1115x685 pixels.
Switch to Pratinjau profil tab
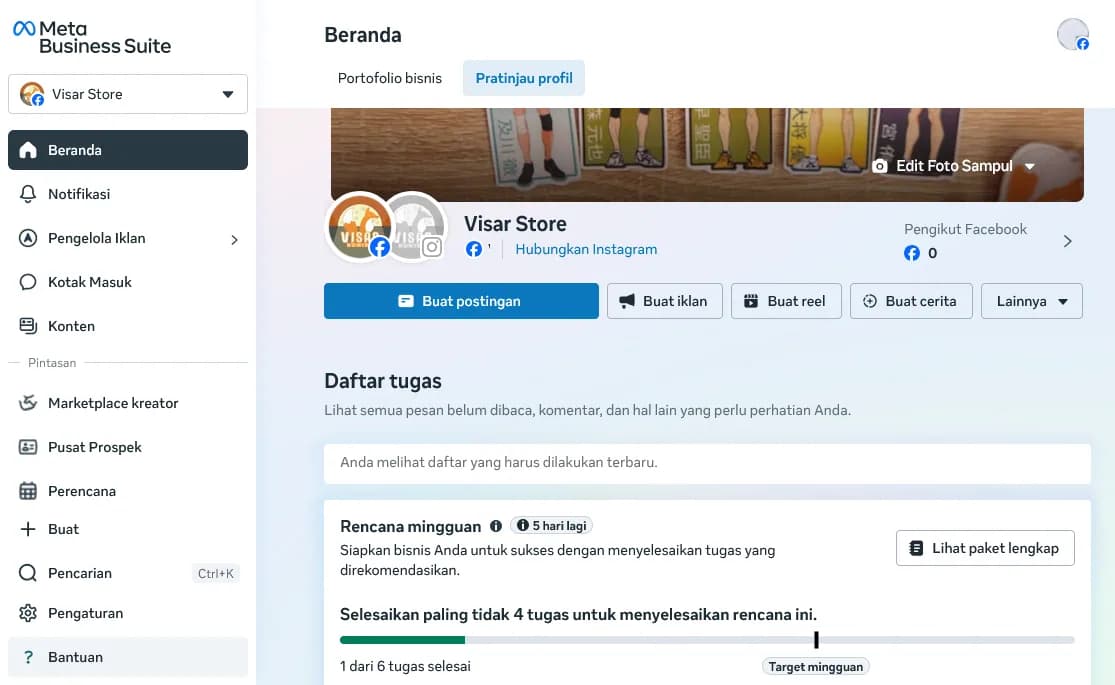[x=524, y=78]
